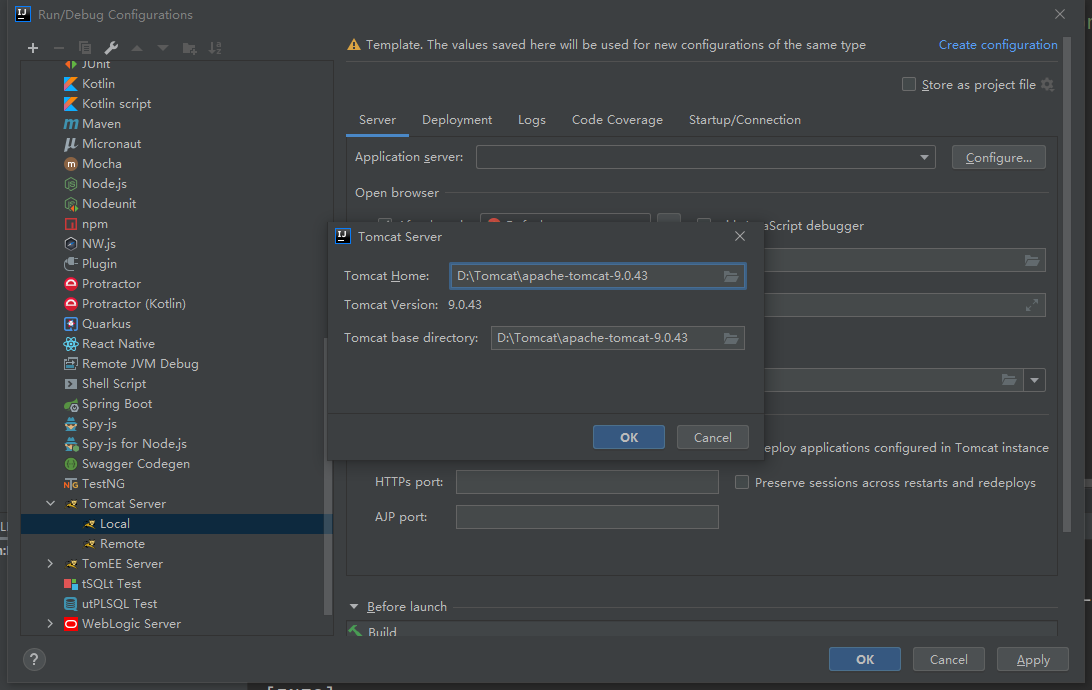
Task: Browse folder icon in JRE field
Action: click(1009, 380)
